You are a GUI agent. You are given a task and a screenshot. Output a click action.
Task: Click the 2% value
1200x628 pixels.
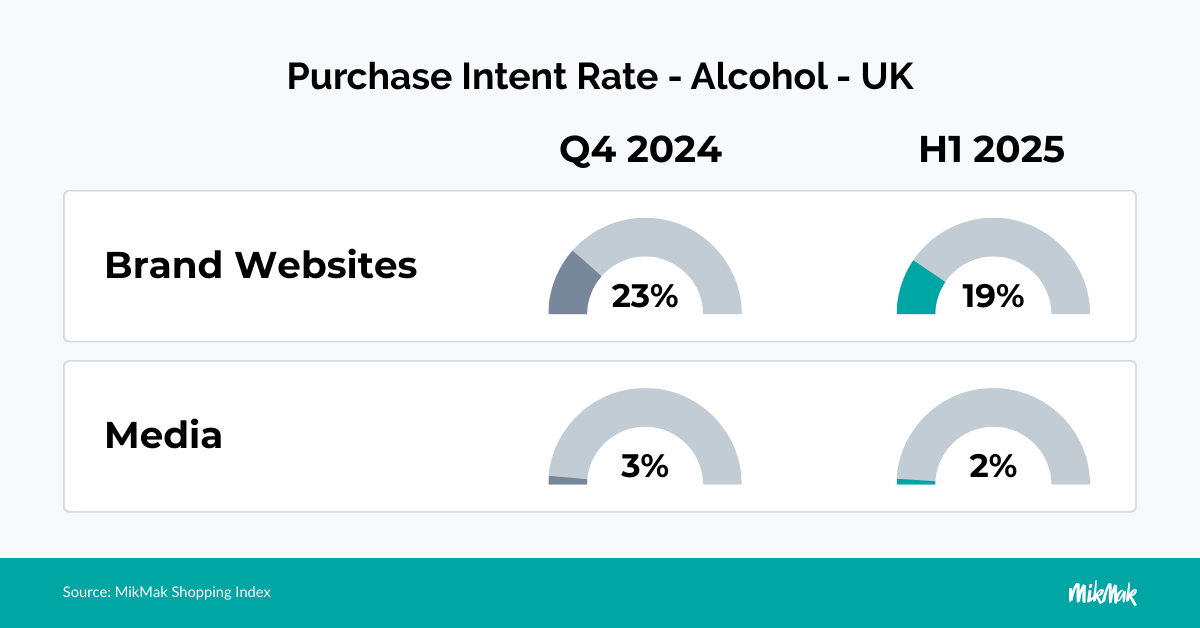point(993,466)
